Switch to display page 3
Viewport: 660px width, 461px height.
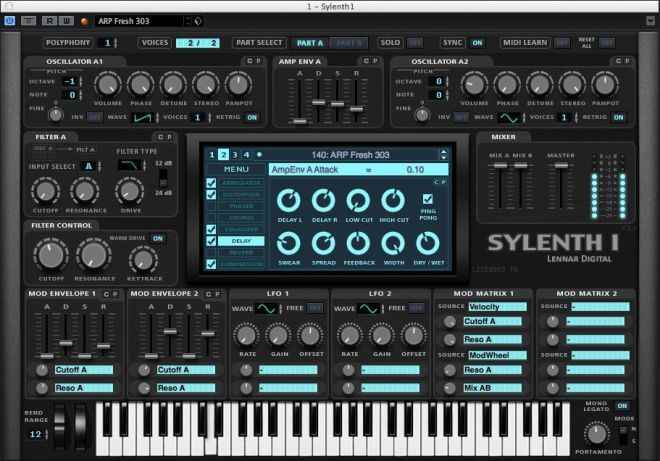235,155
